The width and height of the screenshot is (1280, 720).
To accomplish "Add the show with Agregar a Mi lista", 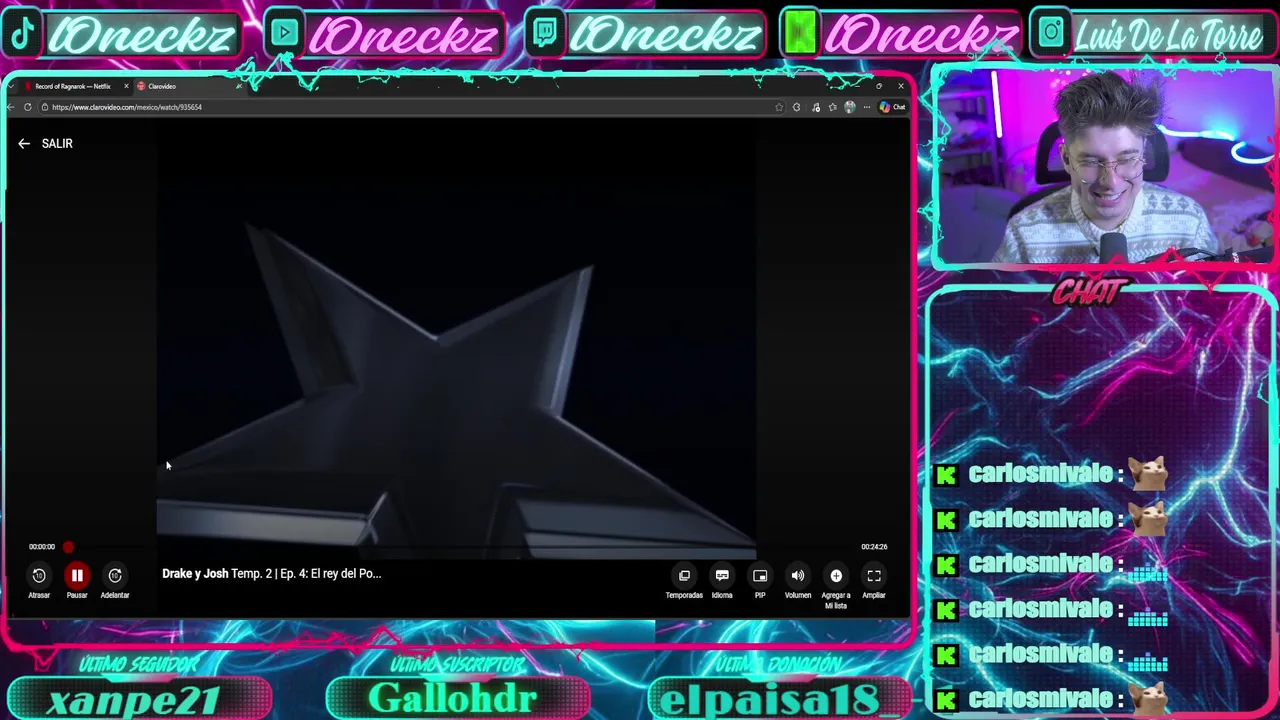I will tap(836, 575).
